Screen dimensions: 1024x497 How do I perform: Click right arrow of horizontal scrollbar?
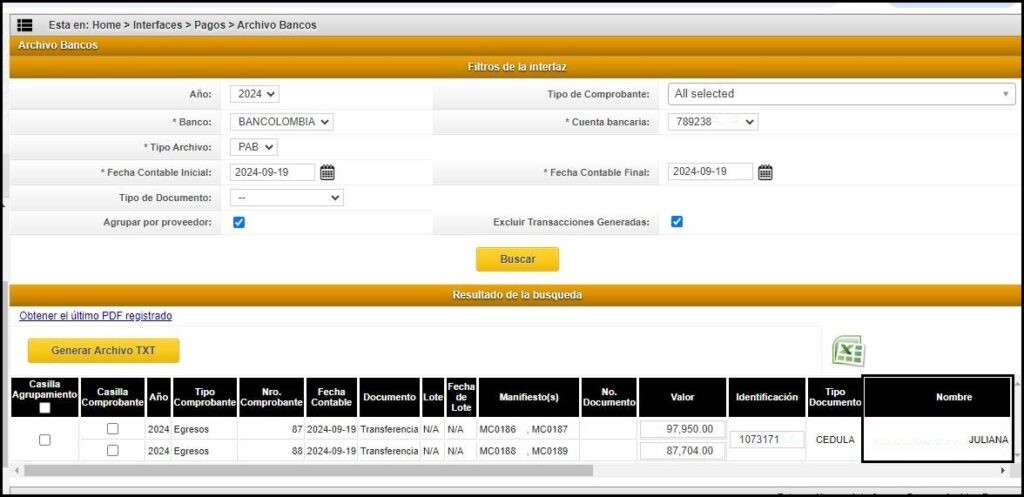pos(1003,470)
